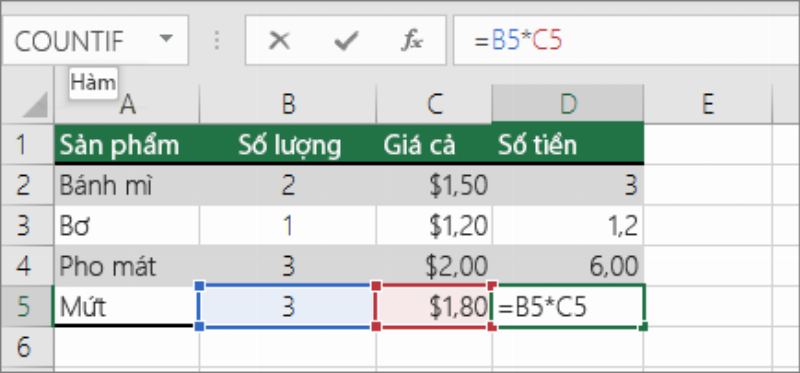This screenshot has width=800, height=373.
Task: Click amount cell D2 in Bánh mì row
Action: [x=568, y=185]
